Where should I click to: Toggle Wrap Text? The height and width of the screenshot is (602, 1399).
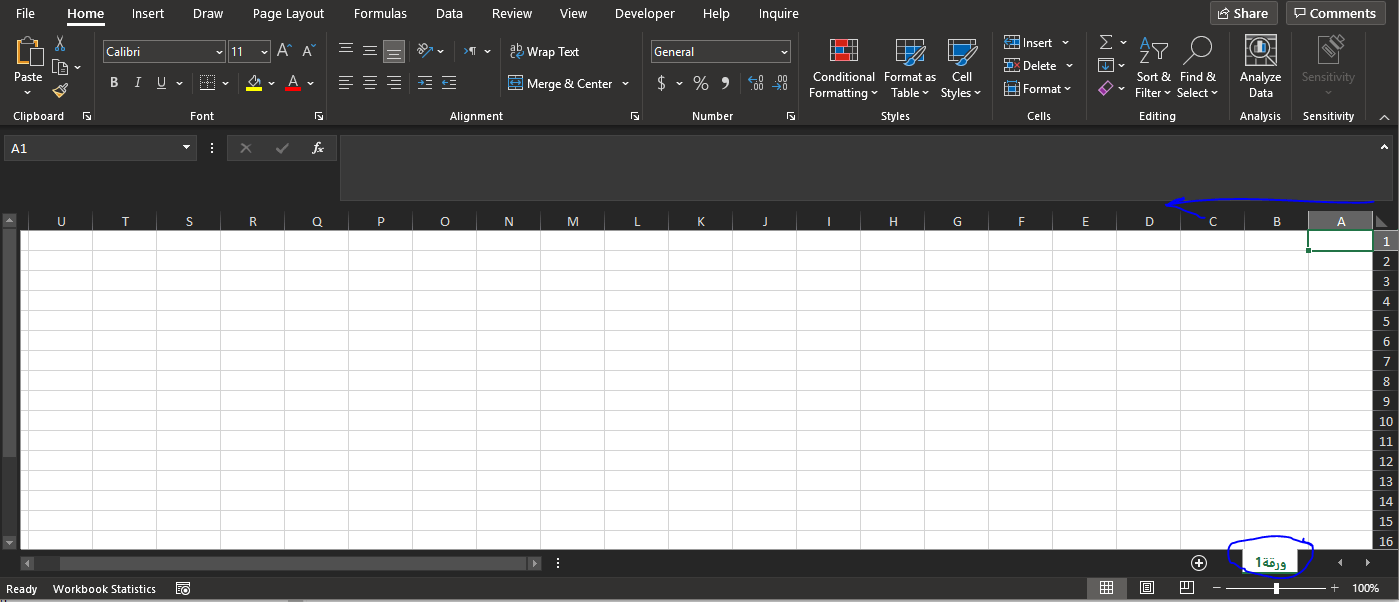544,52
